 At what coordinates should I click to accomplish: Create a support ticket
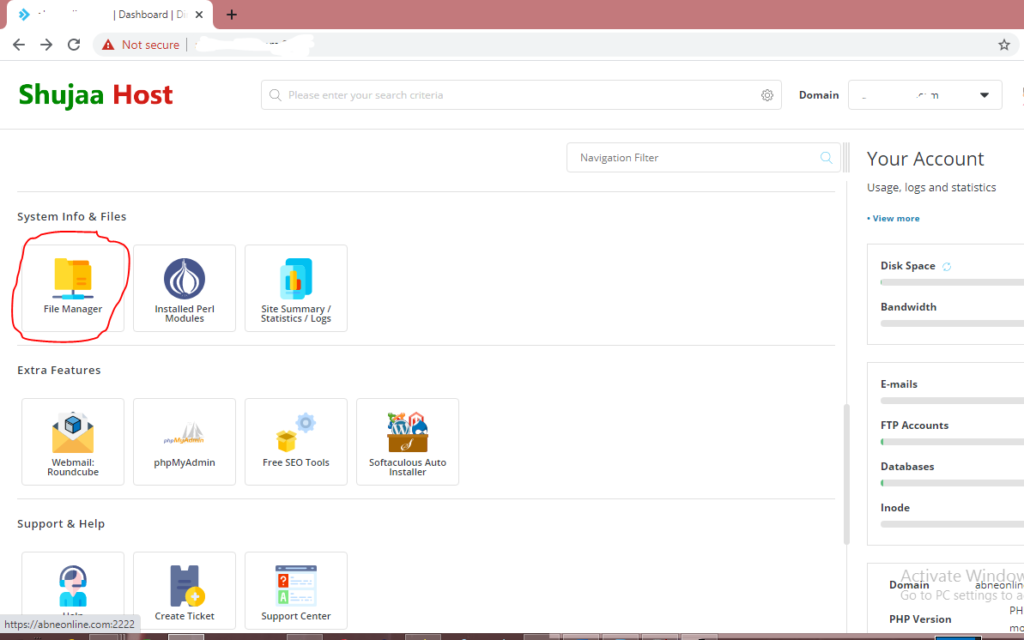[x=184, y=590]
